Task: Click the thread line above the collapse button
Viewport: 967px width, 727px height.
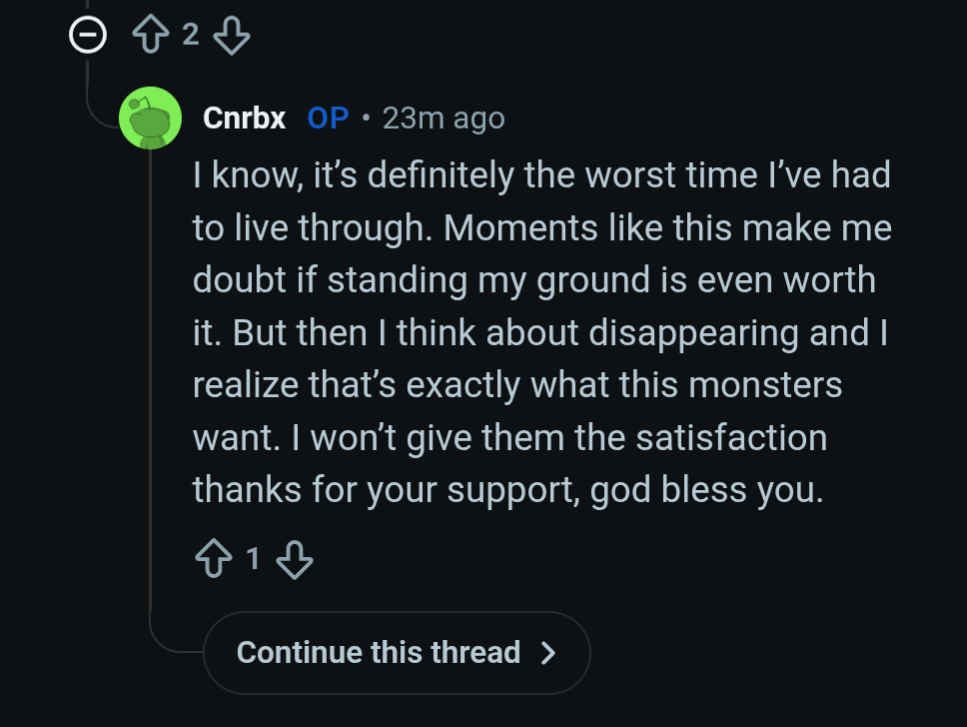Action: pos(87,6)
